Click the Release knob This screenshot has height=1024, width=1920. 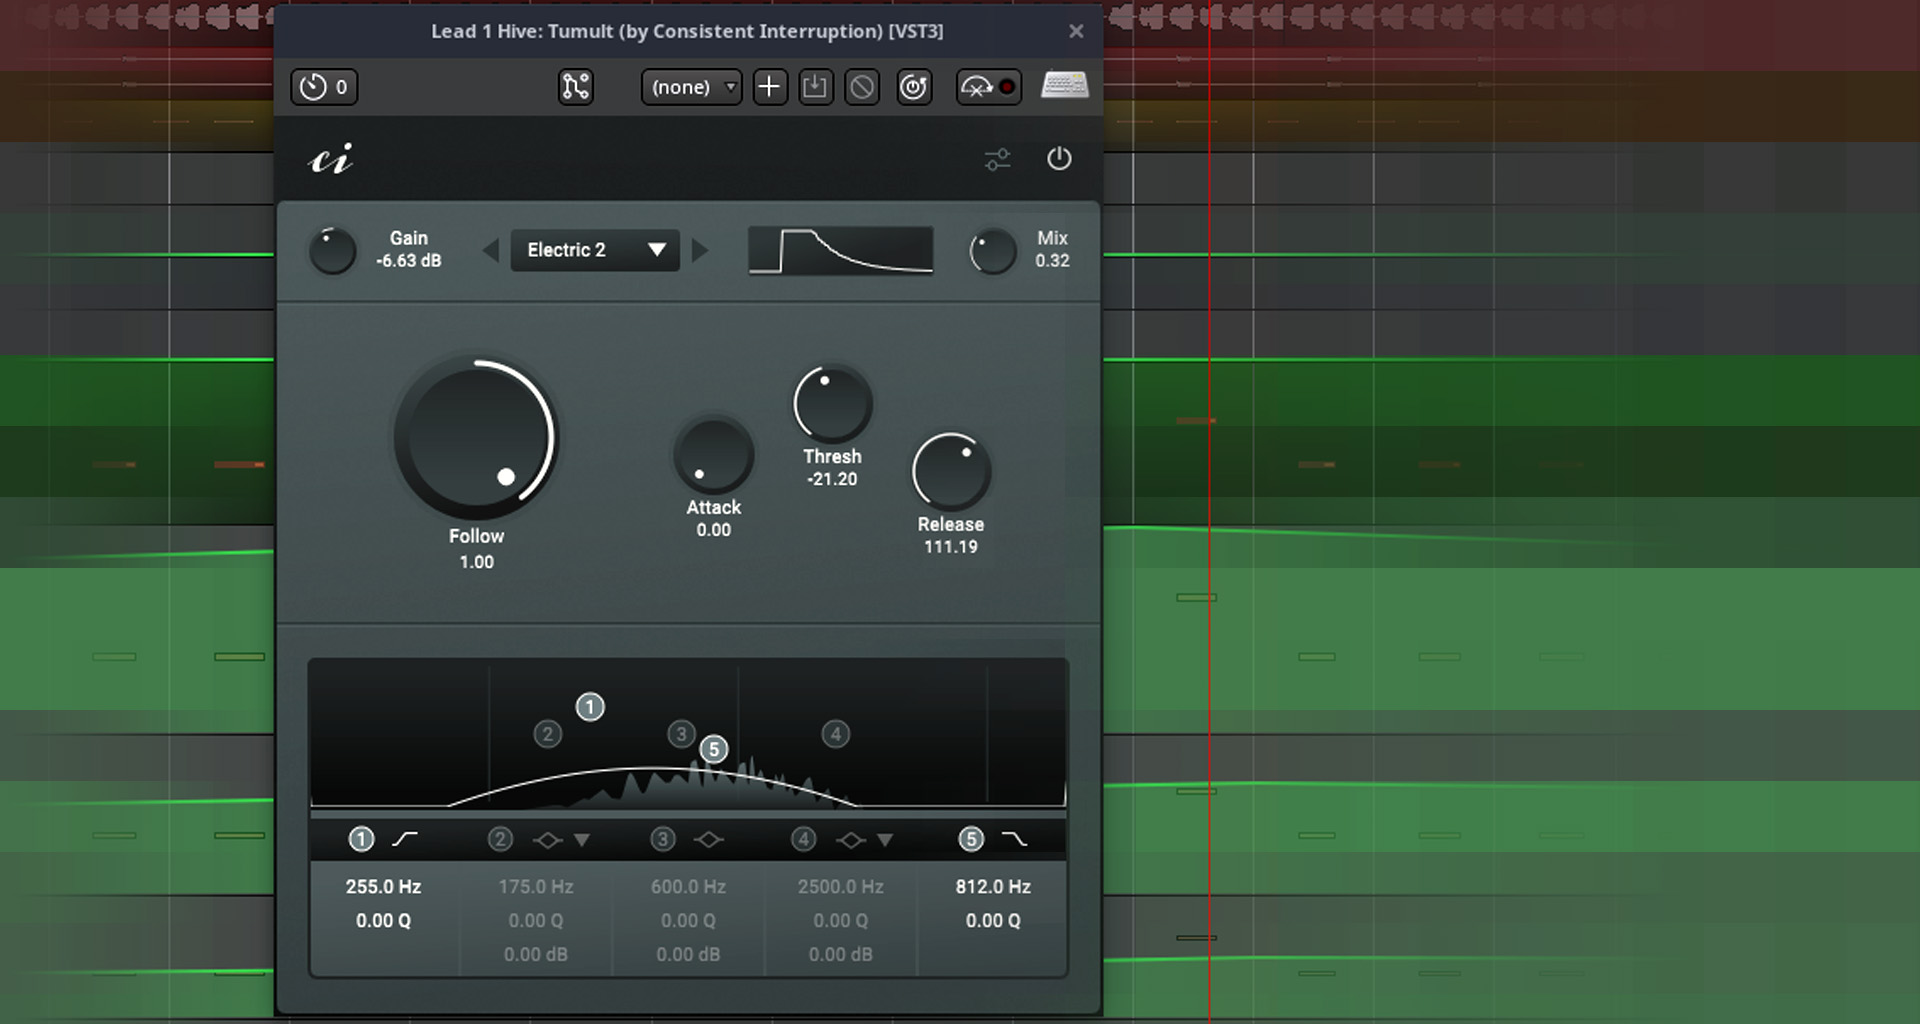click(x=951, y=472)
